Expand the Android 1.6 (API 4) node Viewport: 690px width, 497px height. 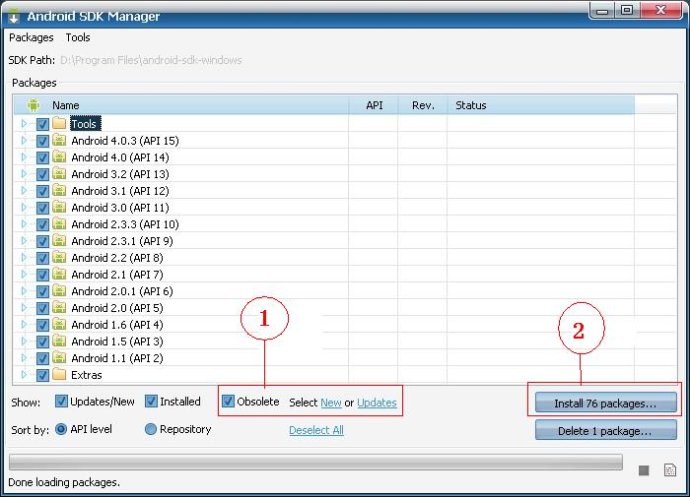(x=24, y=324)
